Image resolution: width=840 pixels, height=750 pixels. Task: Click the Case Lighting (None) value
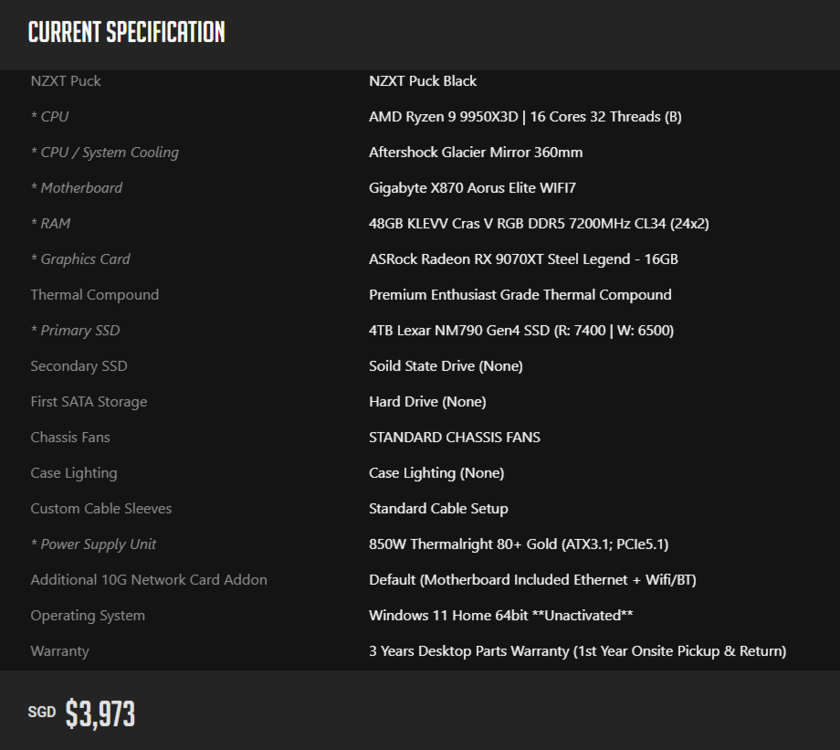tap(436, 473)
